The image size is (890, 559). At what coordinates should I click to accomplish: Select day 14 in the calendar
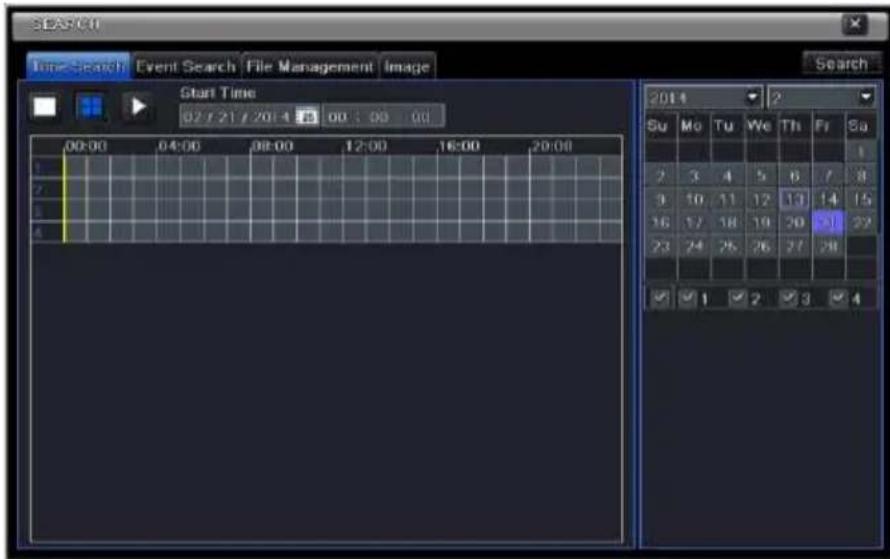tap(828, 199)
